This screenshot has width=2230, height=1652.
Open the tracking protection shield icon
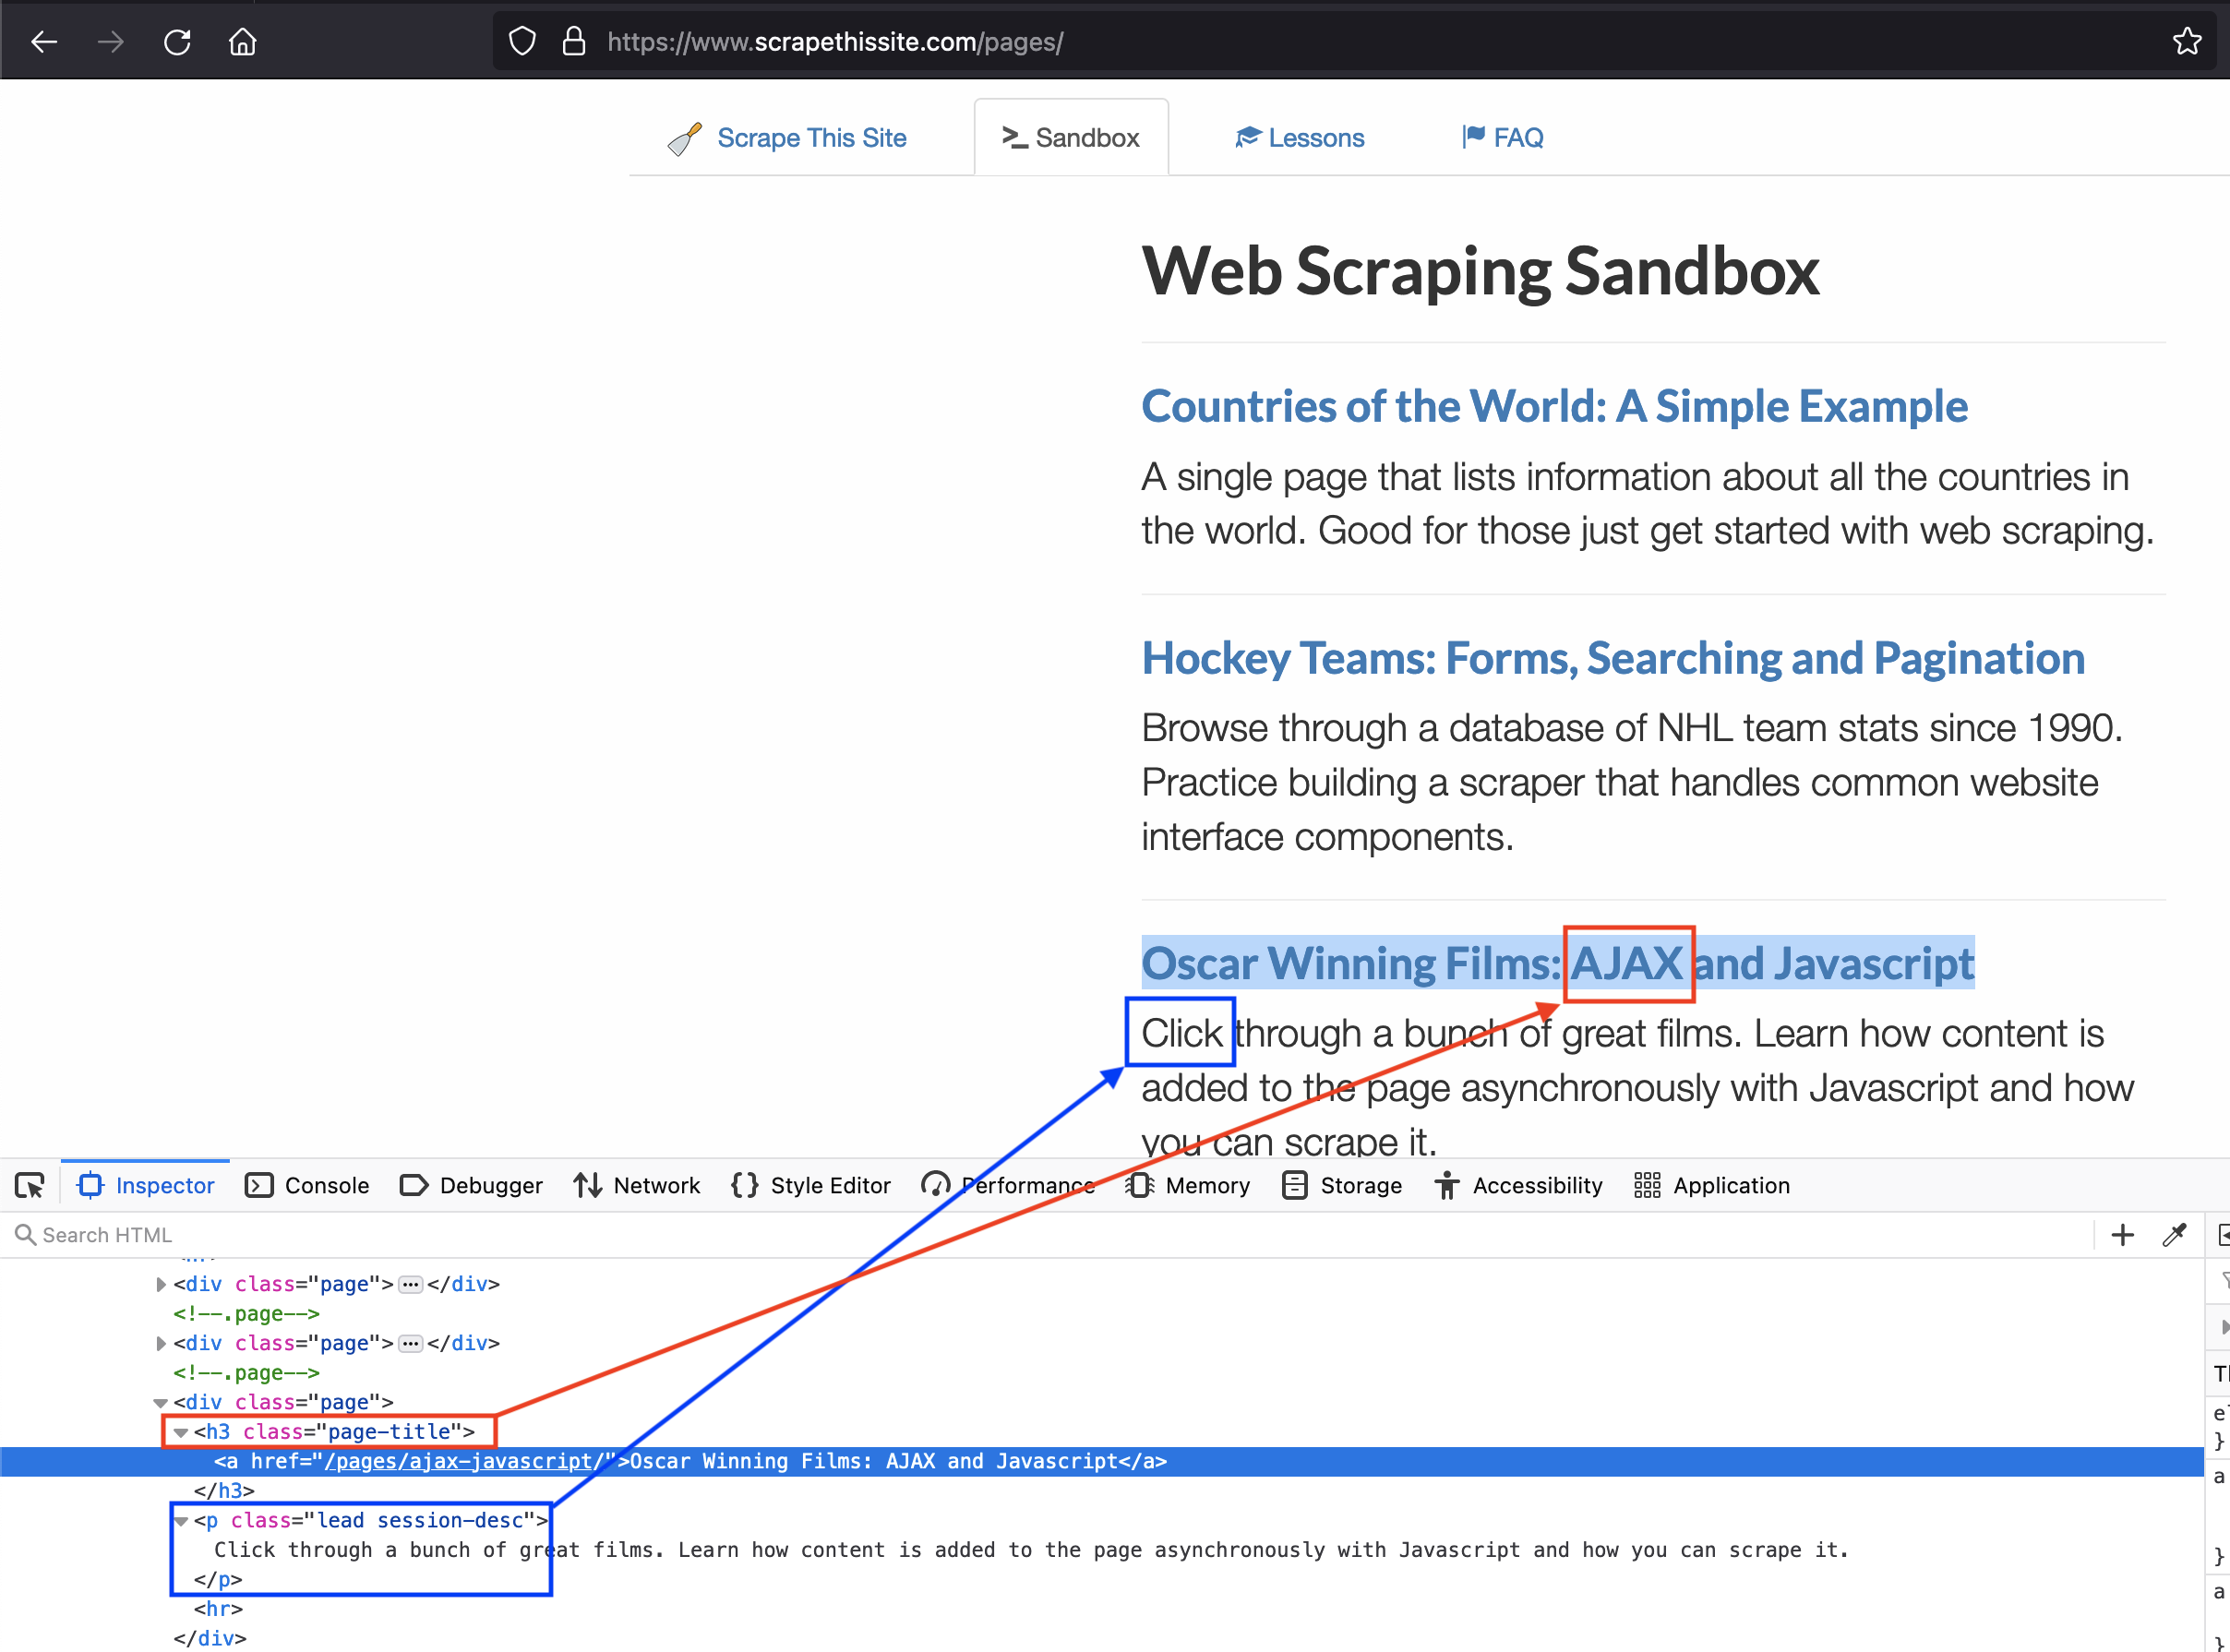coord(522,42)
